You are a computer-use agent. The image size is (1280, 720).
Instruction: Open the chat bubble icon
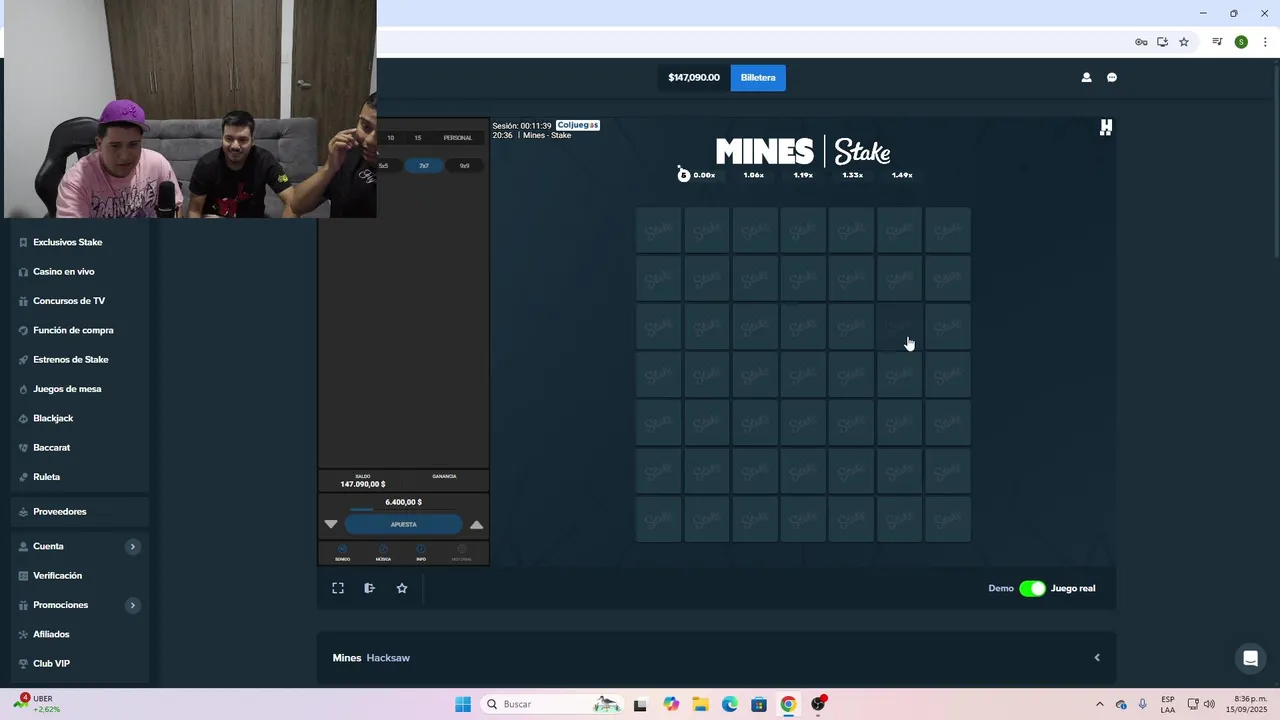[x=1112, y=77]
